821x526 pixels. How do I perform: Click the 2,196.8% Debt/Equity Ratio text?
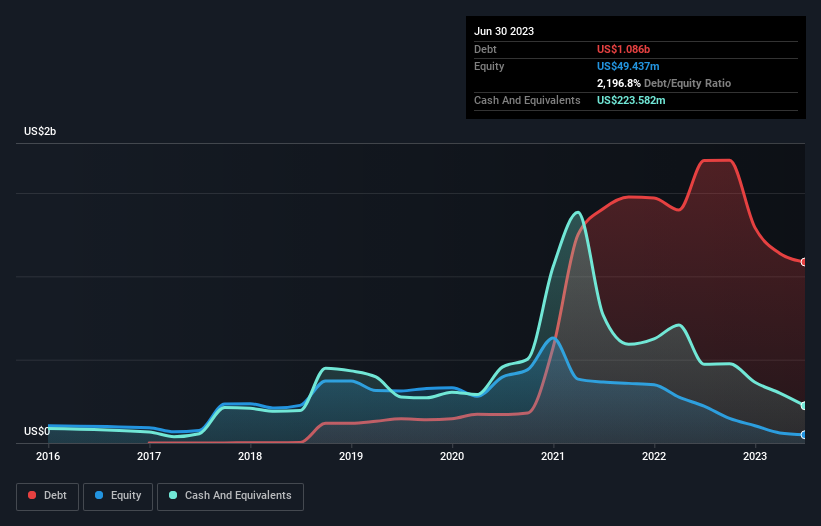tap(663, 83)
